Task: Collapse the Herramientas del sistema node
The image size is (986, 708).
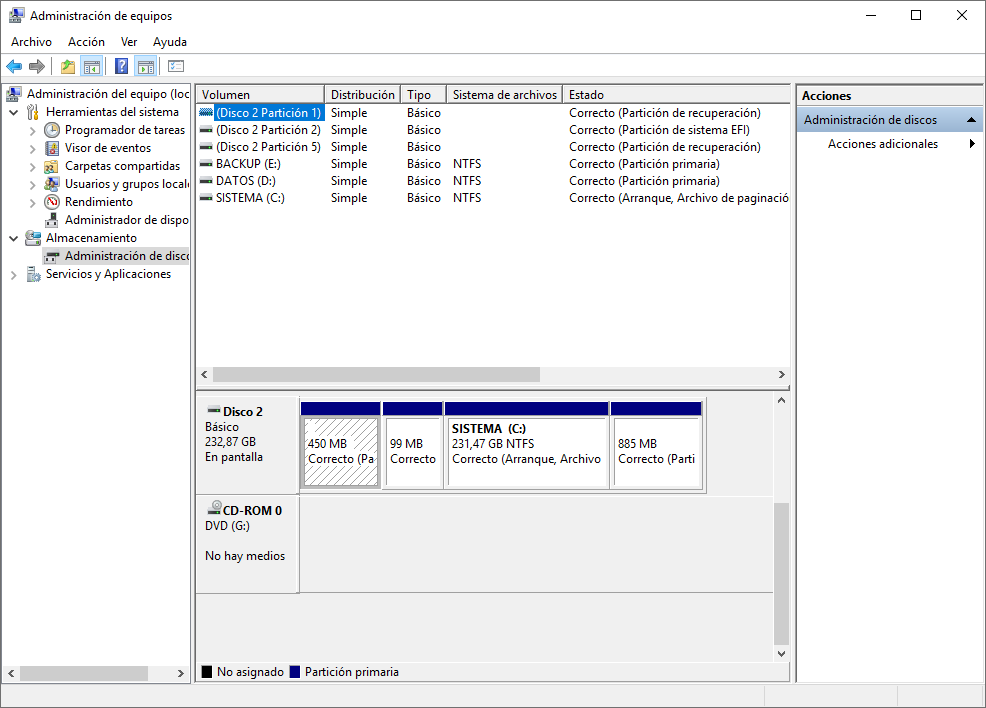Action: point(14,113)
